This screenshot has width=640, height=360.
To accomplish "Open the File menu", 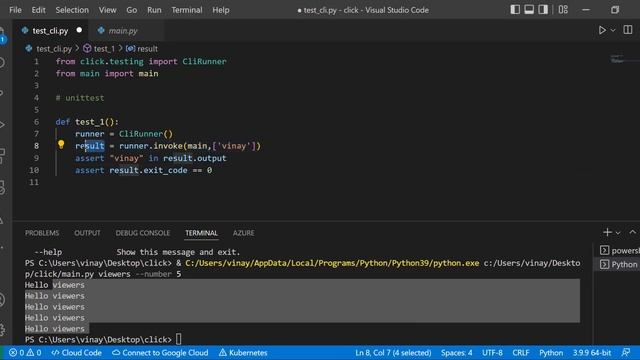I will tap(15, 10).
